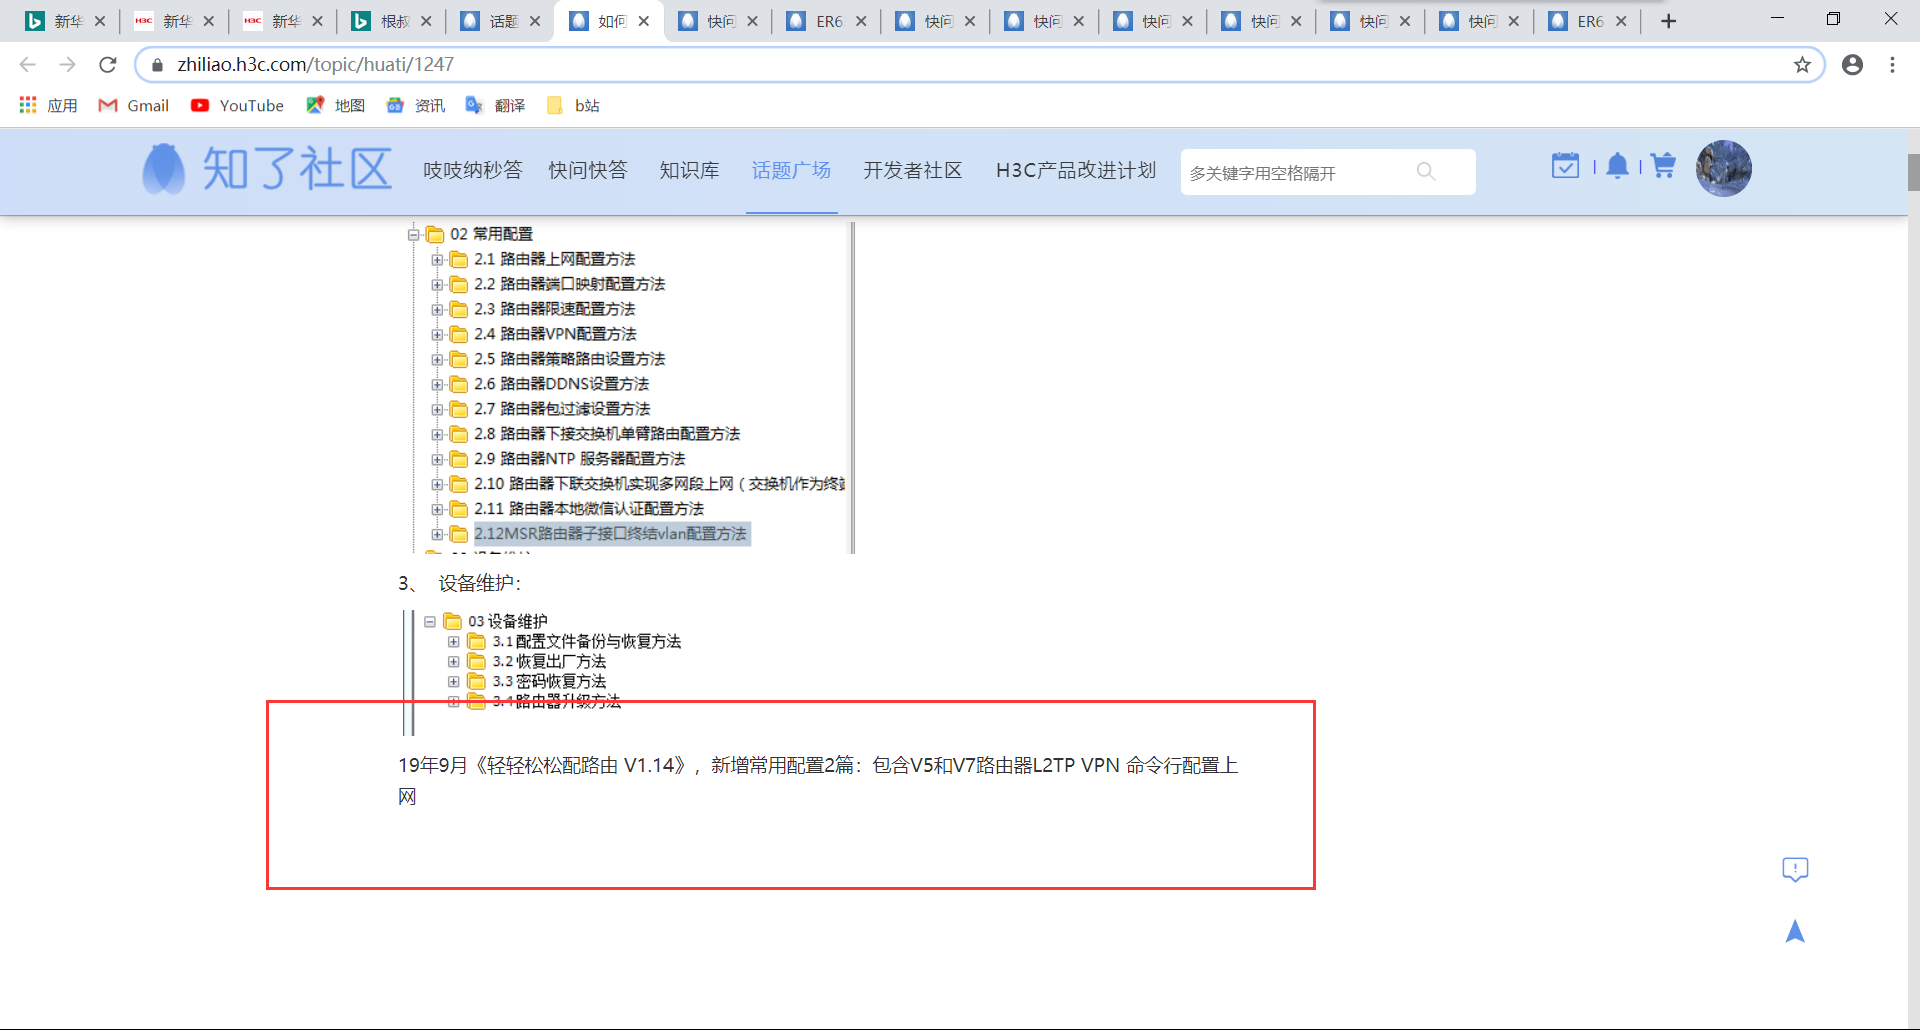Click the feedback speech bubble icon
Viewport: 1920px width, 1030px height.
point(1795,870)
